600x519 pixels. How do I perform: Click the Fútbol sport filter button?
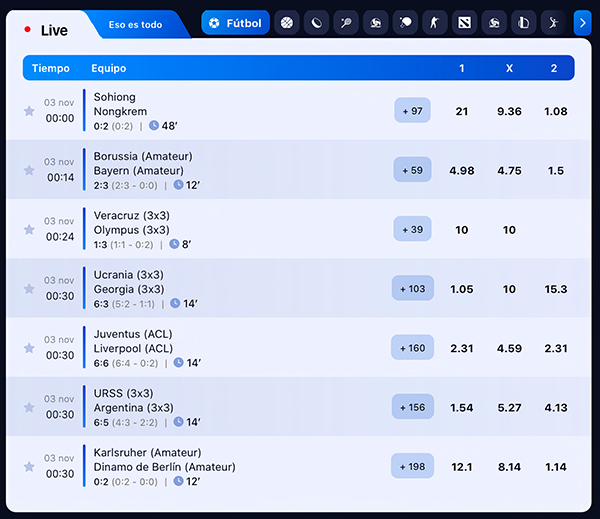click(x=235, y=23)
